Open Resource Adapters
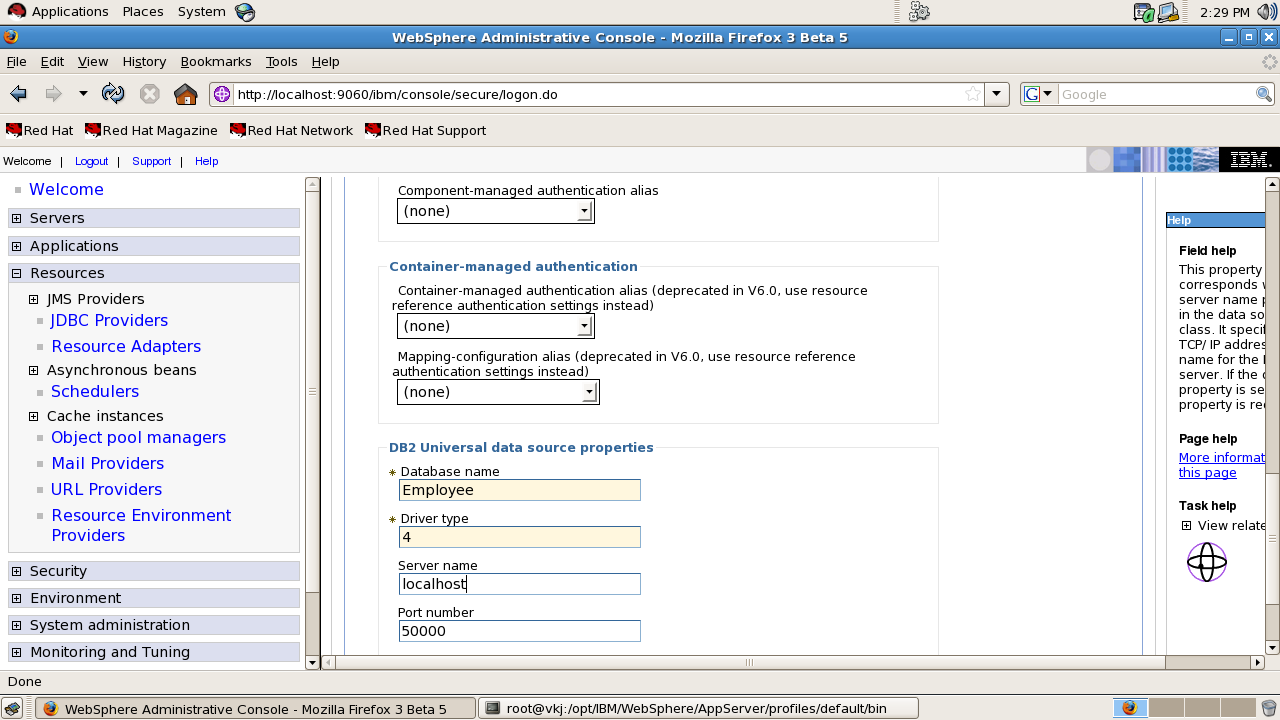 click(x=126, y=346)
